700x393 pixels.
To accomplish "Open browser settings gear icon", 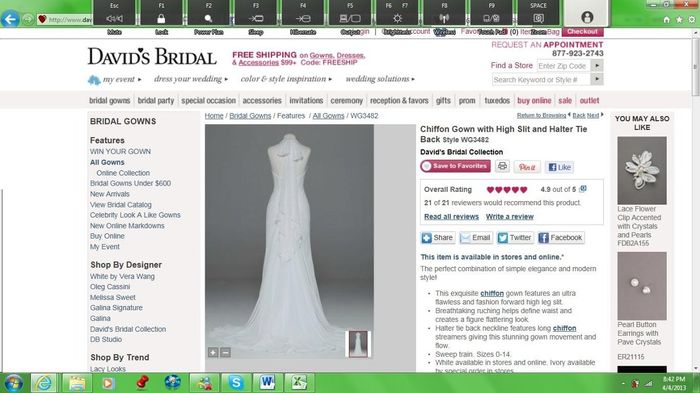I will pyautogui.click(x=692, y=20).
